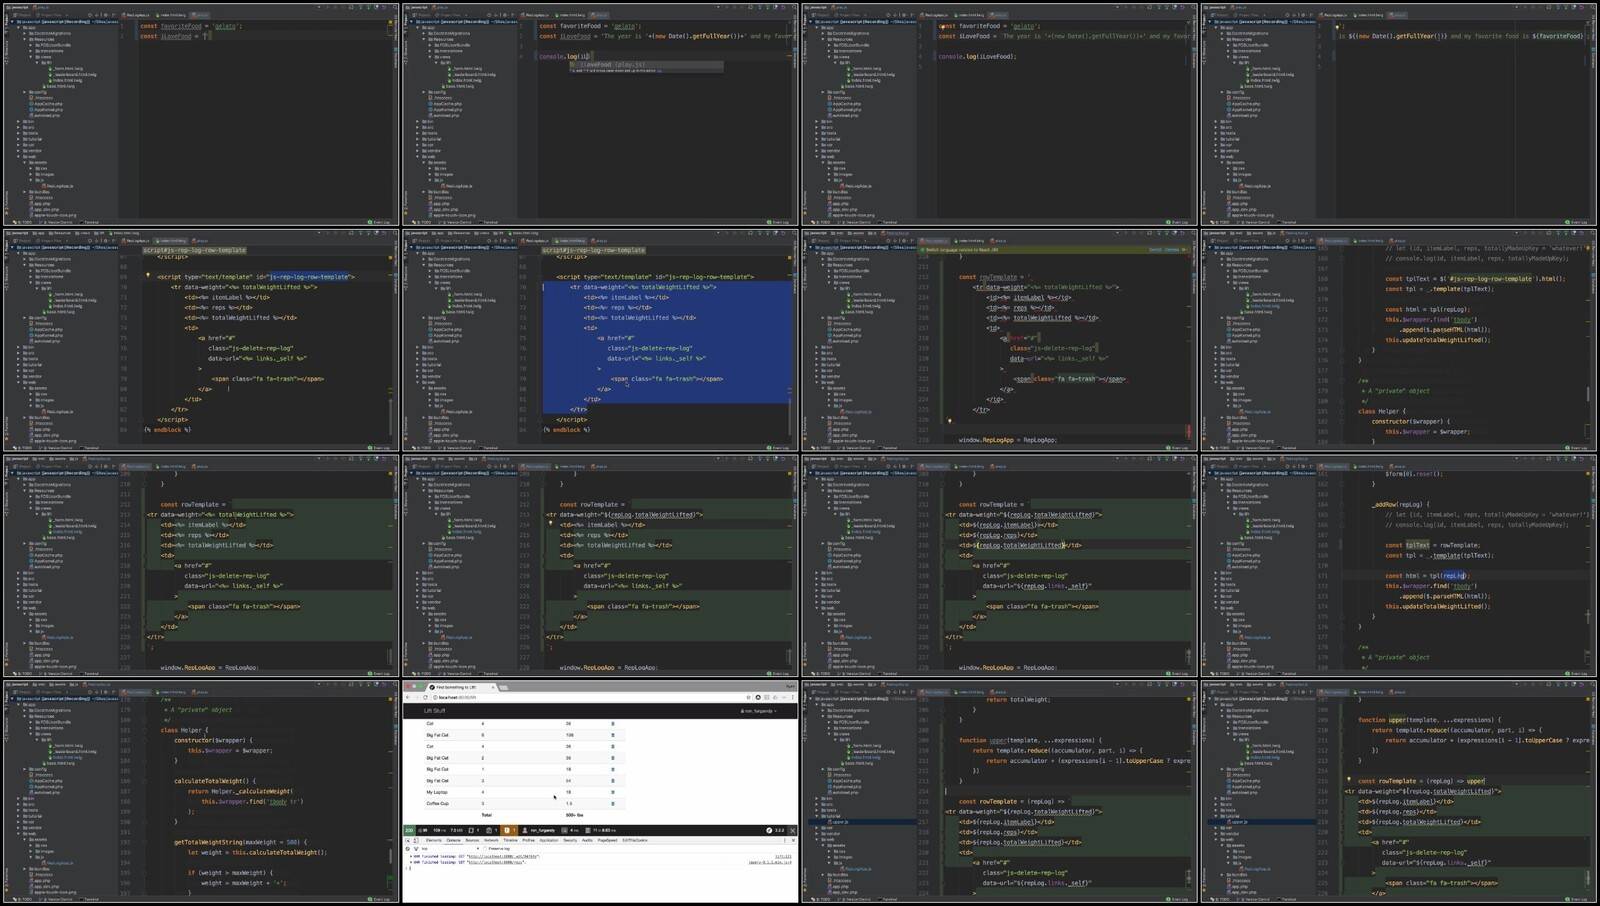Expand the first XHR finished loading entry
Viewport: 1600px width, 906px height.
(410, 856)
